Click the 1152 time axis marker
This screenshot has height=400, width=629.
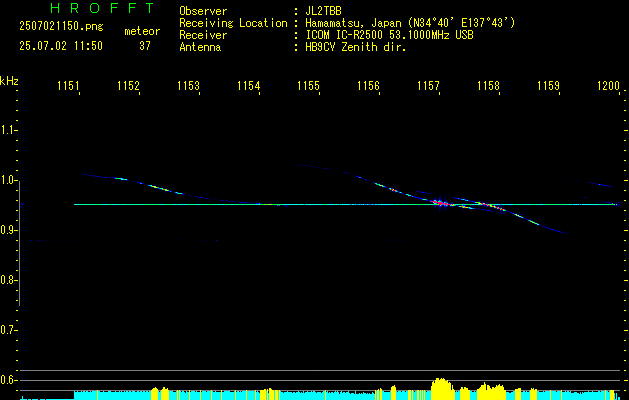click(x=128, y=86)
